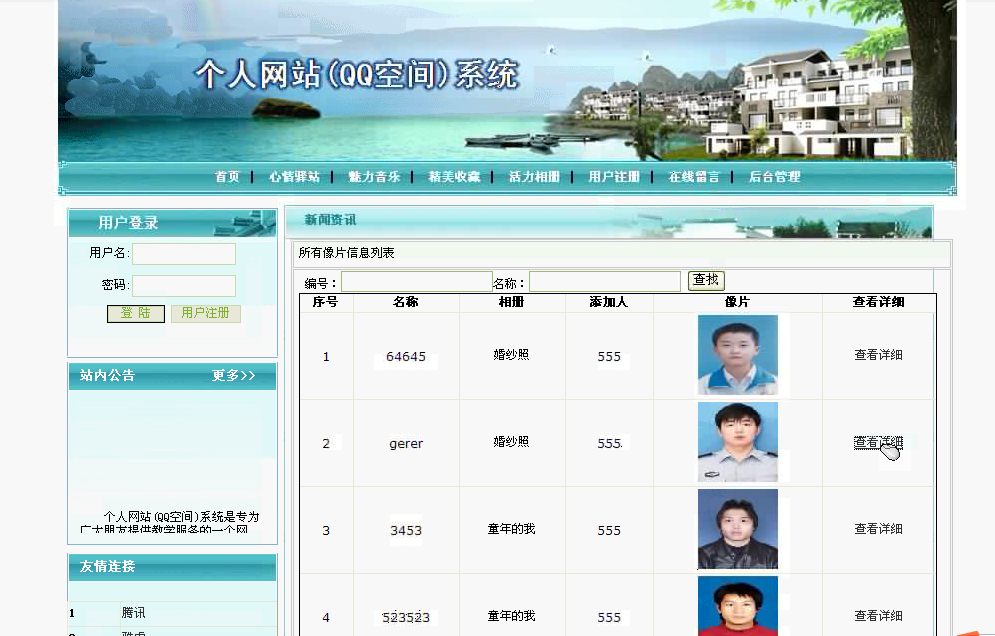This screenshot has height=636, width=995.
Task: Go to 魅力音乐 in the navigation bar
Action: tap(374, 176)
